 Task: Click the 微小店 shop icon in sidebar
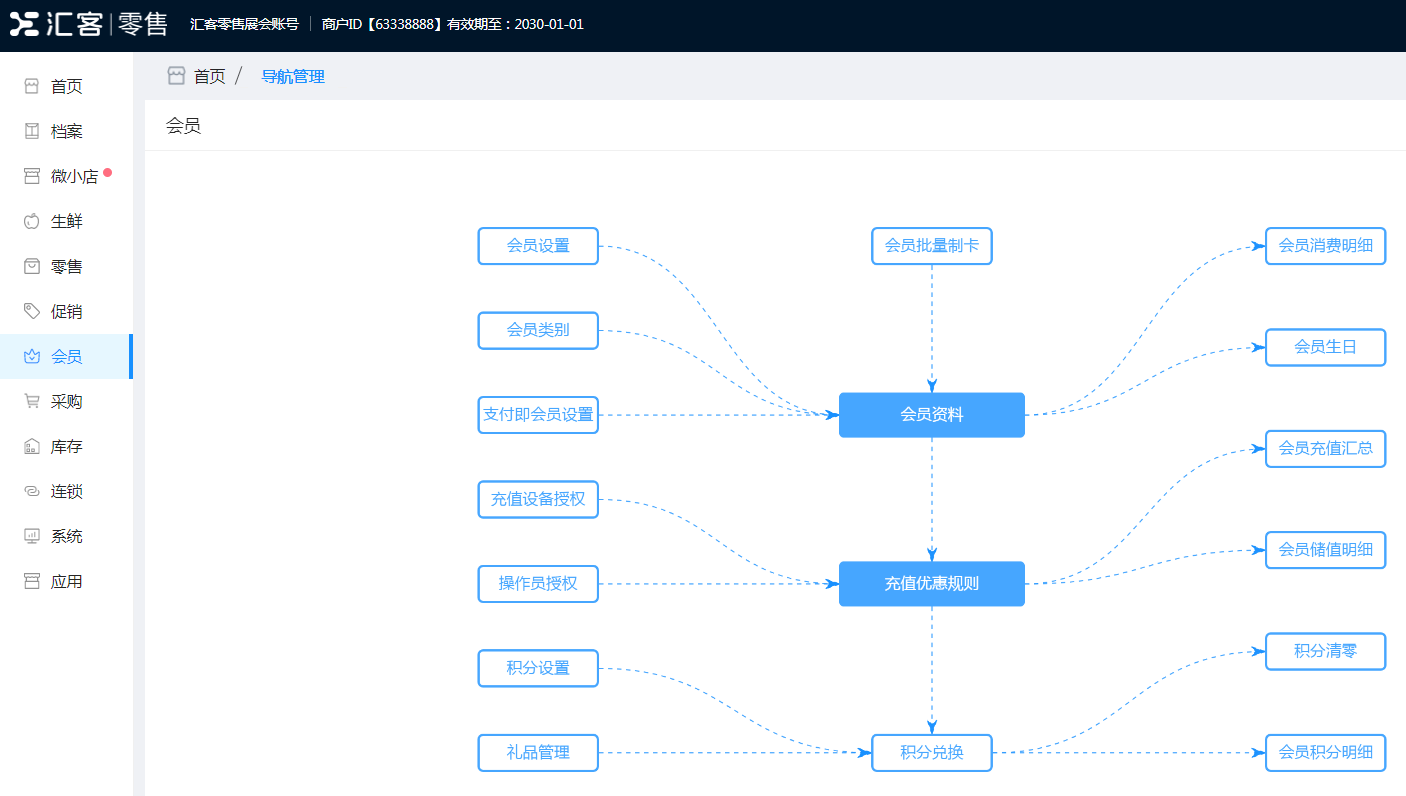click(x=32, y=177)
